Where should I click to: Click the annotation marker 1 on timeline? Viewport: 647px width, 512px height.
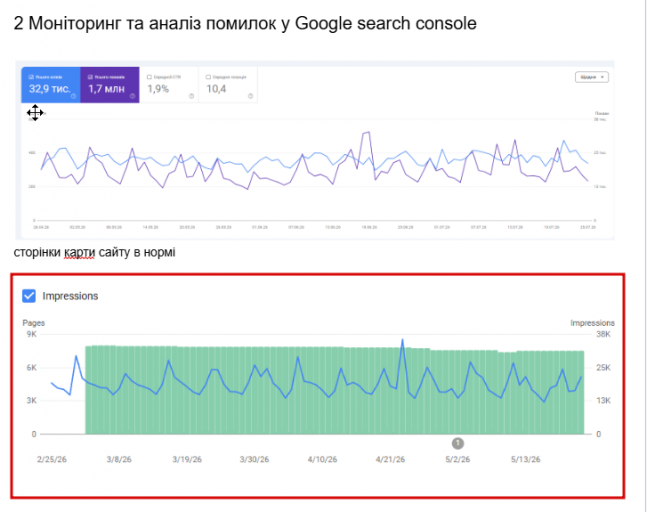point(458,443)
